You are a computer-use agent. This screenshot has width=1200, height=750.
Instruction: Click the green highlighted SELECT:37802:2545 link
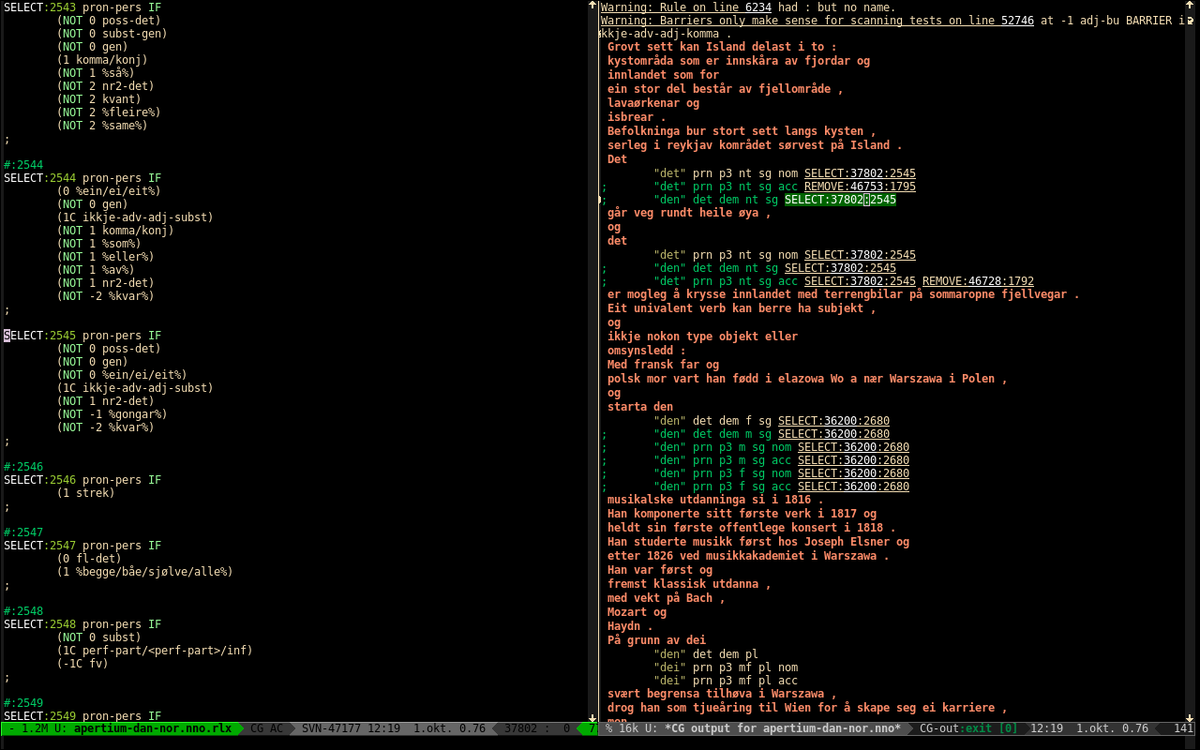point(840,200)
